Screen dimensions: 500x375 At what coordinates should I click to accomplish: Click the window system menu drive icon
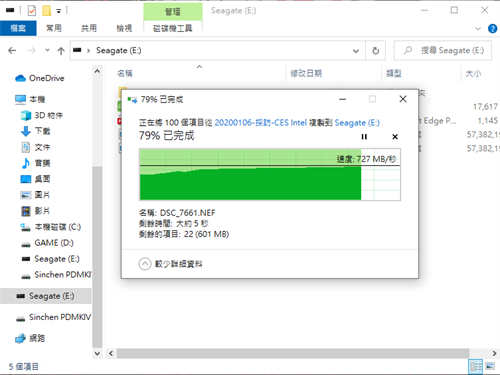10,11
